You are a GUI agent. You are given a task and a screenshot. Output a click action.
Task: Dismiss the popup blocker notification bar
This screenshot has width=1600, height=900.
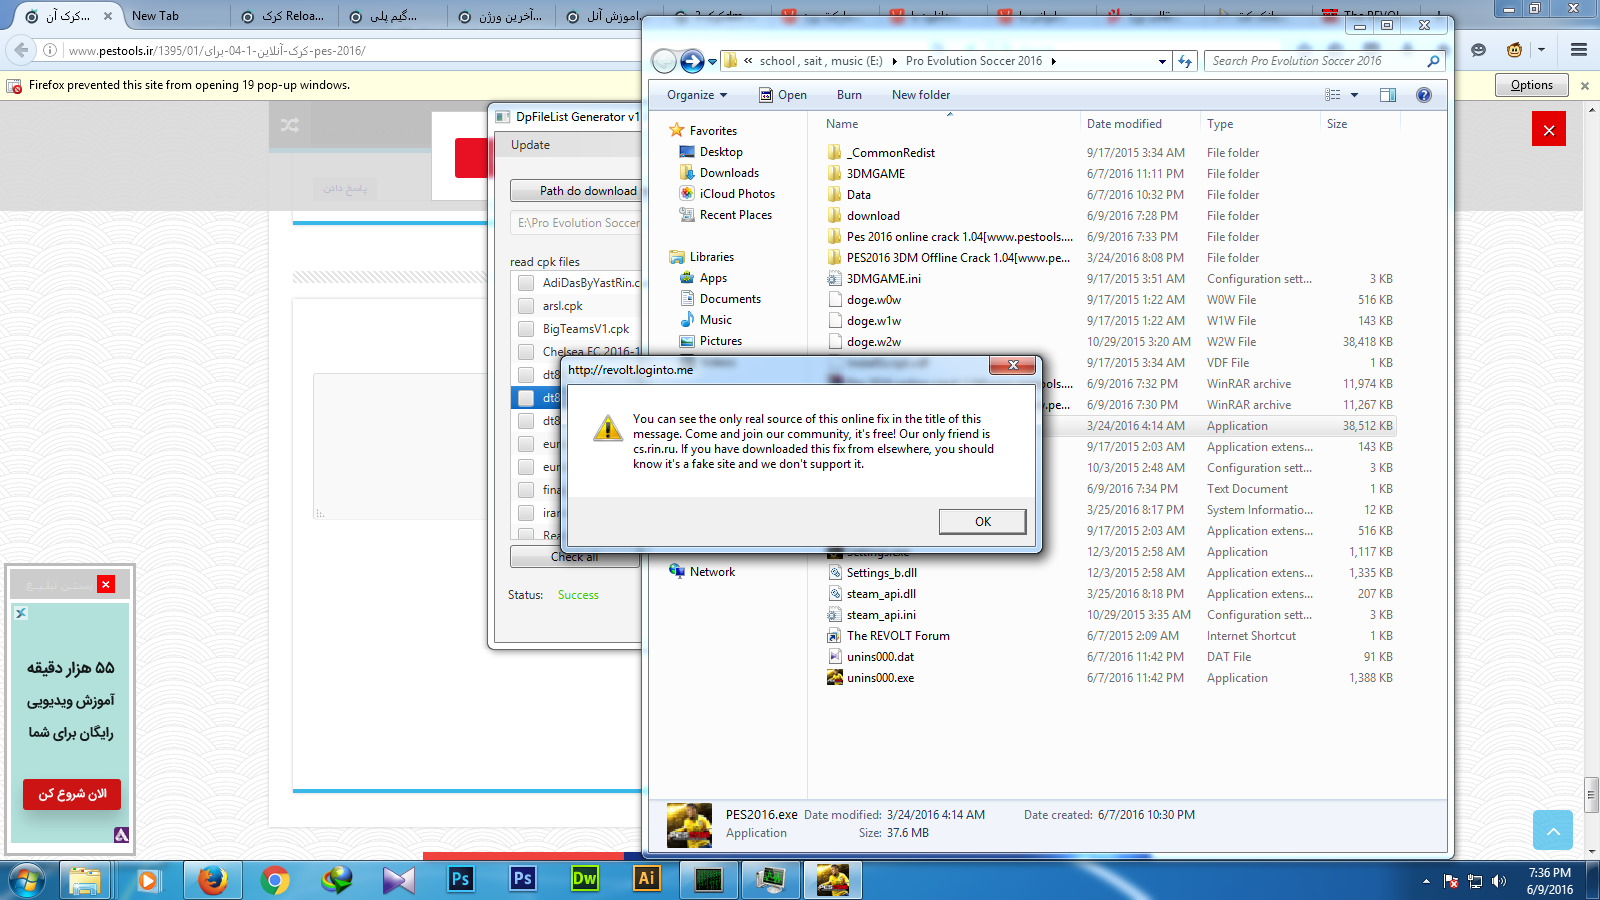(1585, 86)
